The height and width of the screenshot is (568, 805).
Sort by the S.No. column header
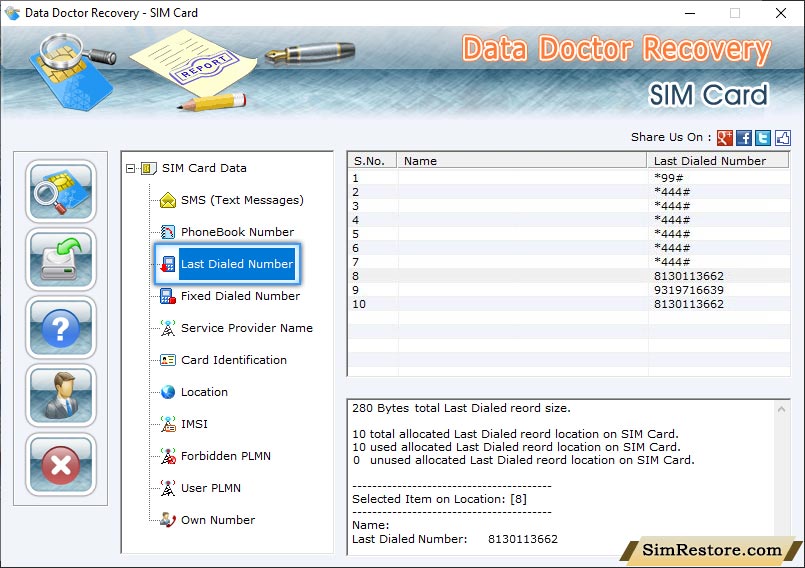click(x=373, y=161)
